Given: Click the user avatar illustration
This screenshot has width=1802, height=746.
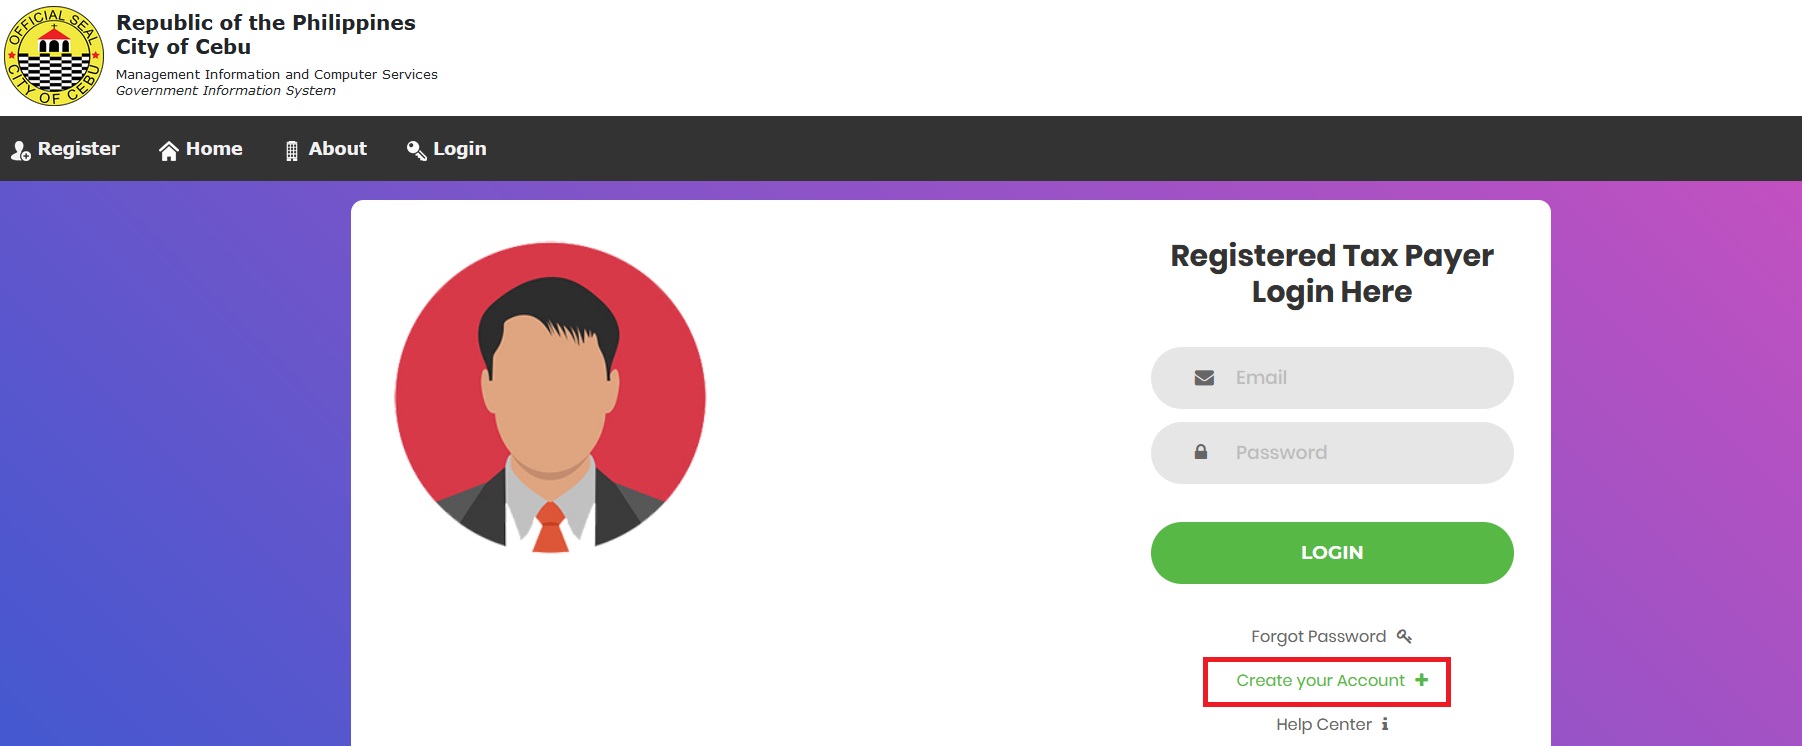Looking at the screenshot, I should click(550, 397).
